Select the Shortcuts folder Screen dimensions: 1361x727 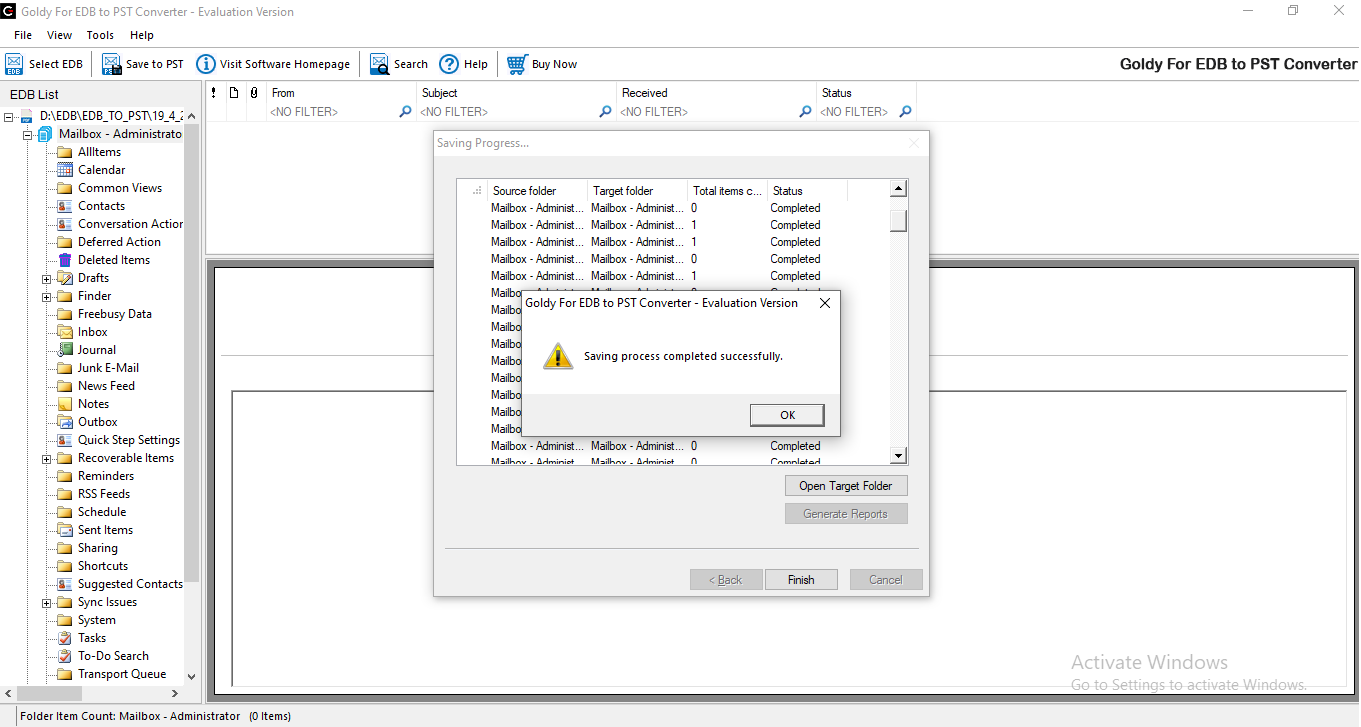tap(103, 566)
